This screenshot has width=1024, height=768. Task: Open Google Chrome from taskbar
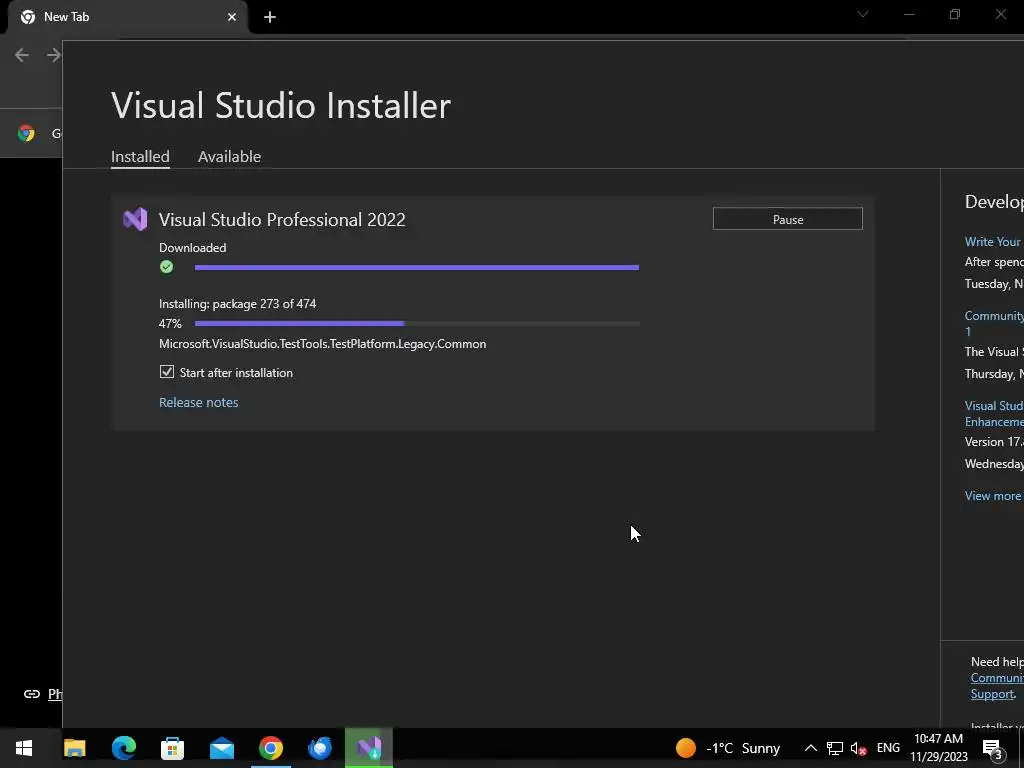click(271, 748)
